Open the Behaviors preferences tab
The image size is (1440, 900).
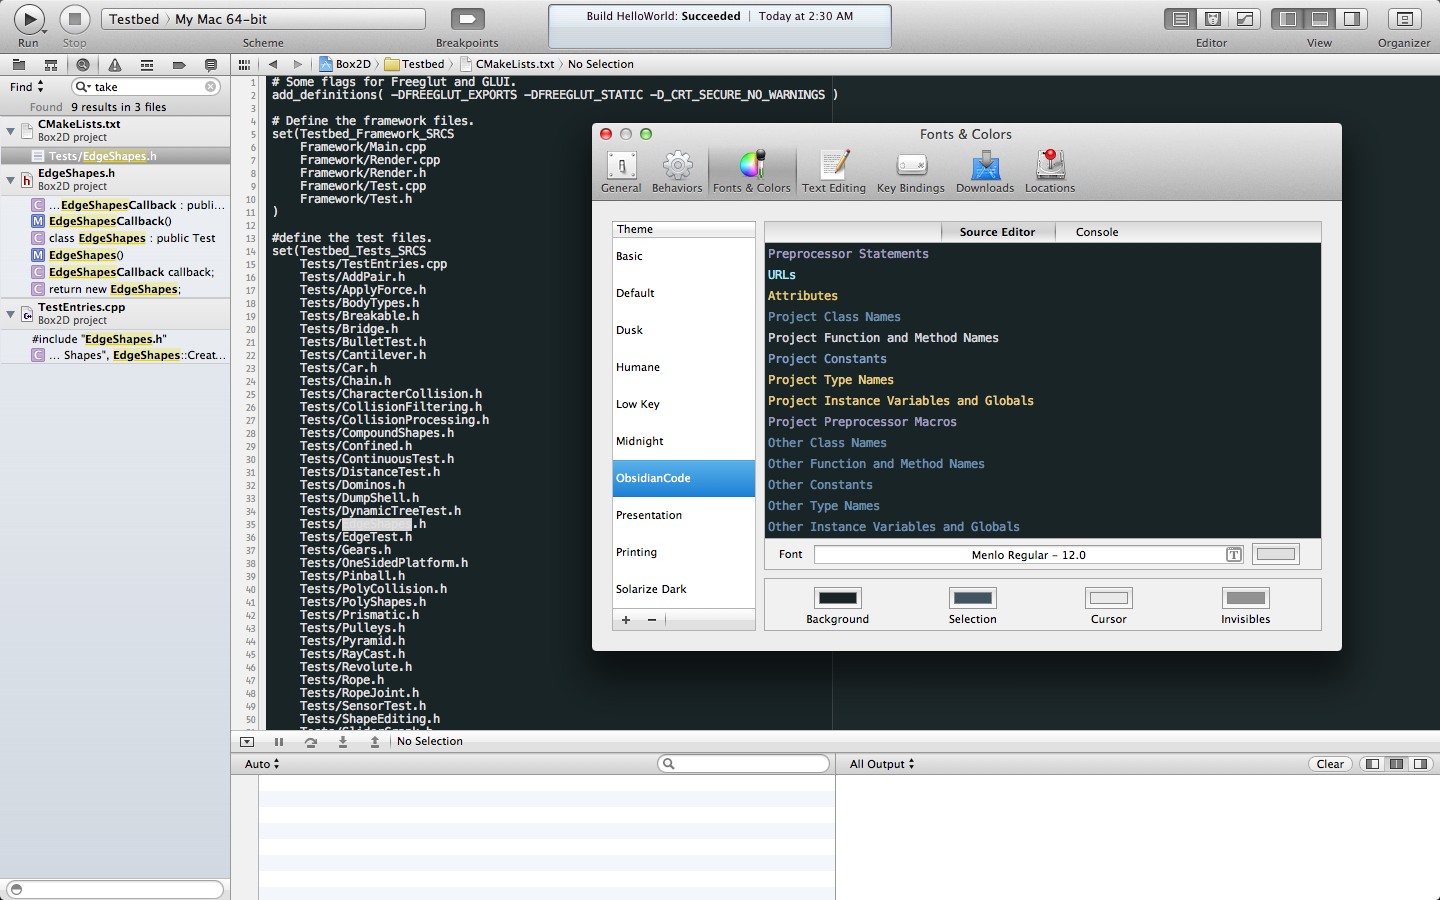pos(677,171)
